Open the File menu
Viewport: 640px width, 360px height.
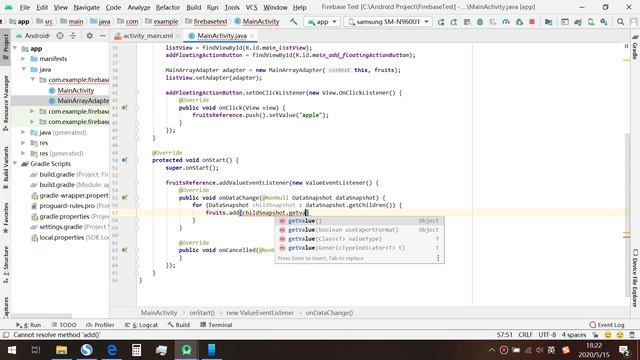coord(24,7)
